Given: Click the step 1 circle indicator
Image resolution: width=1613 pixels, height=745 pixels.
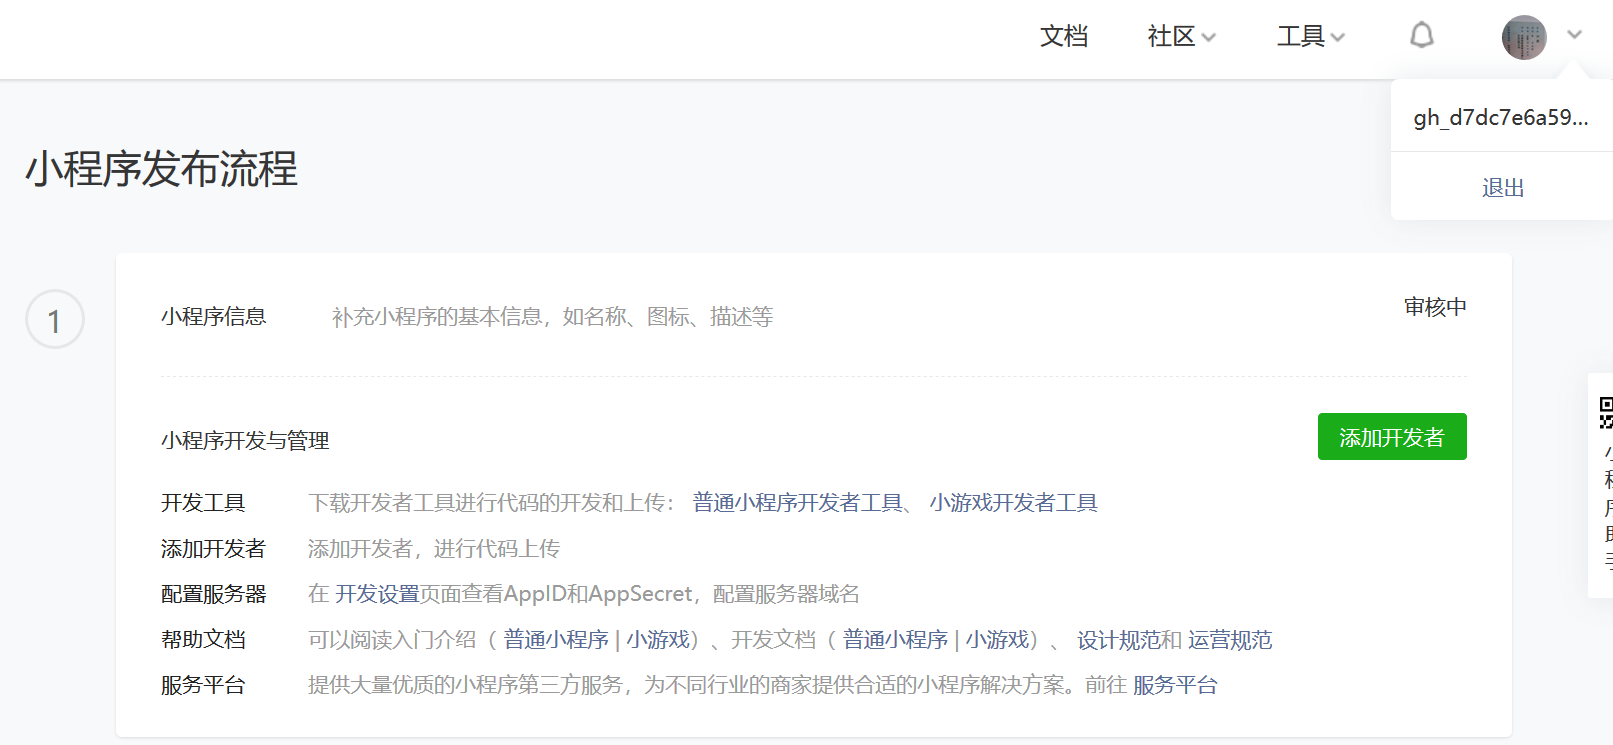Looking at the screenshot, I should click(x=55, y=320).
